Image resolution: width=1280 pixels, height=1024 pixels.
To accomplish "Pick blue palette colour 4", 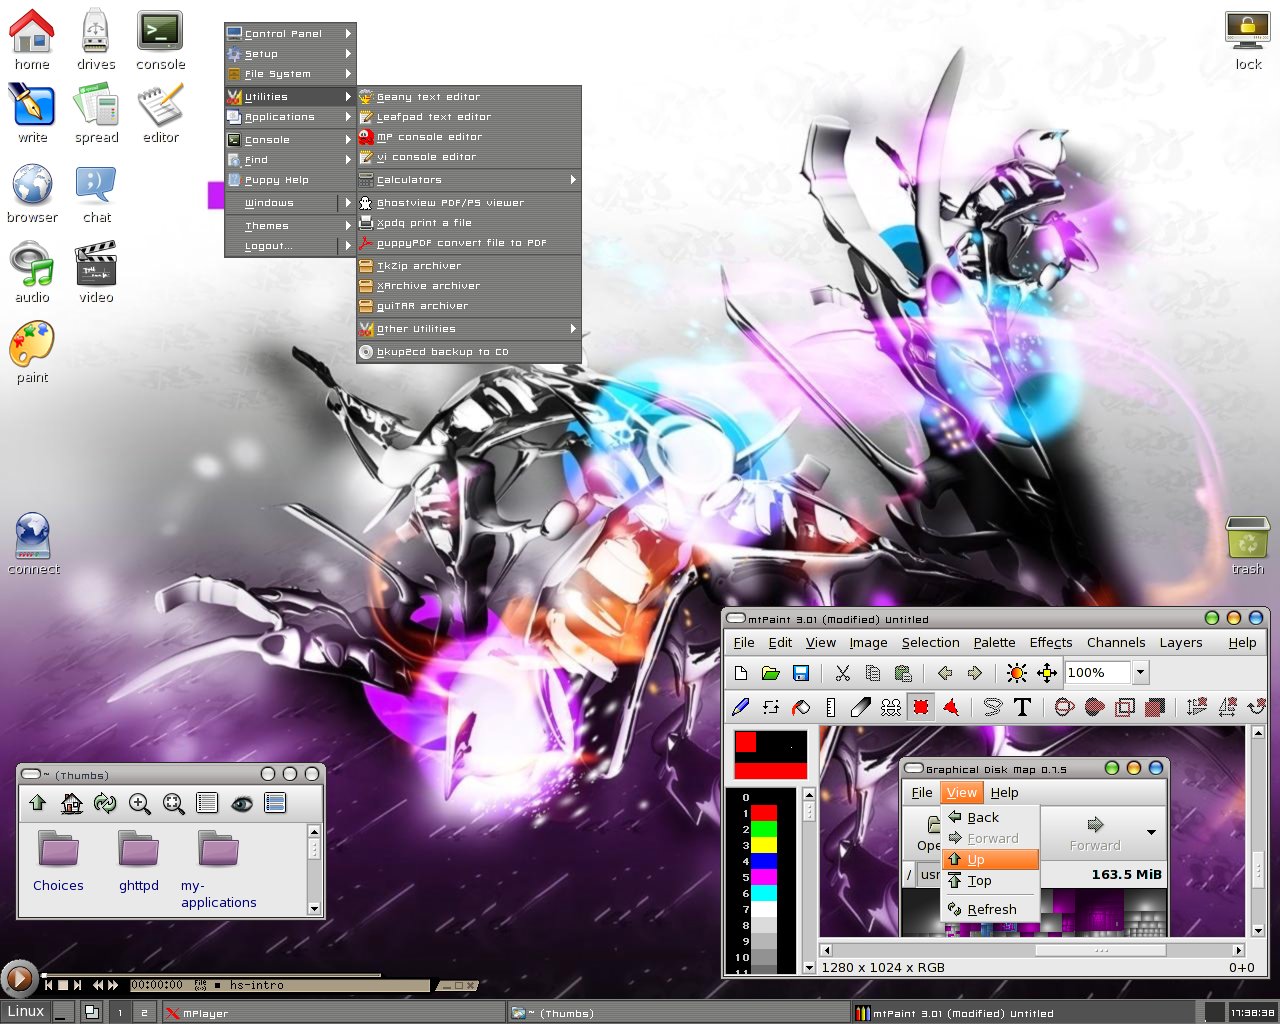I will tap(764, 861).
